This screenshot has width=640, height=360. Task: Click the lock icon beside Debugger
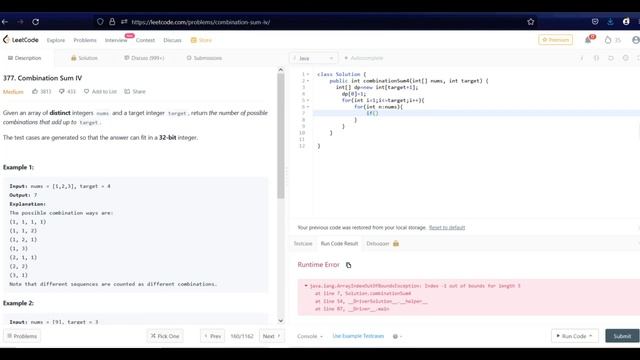(396, 244)
